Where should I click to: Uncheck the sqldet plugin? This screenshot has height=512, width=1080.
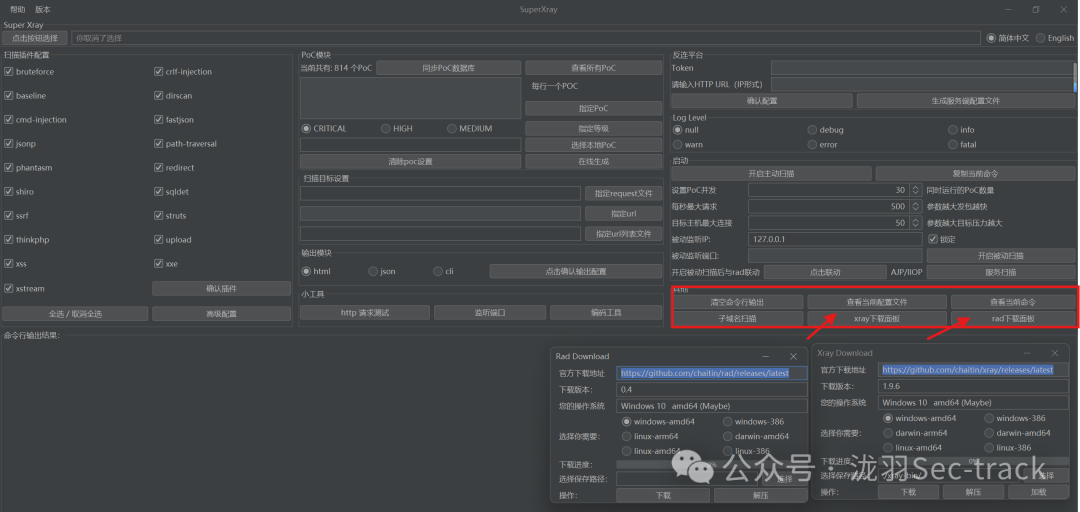click(x=159, y=192)
